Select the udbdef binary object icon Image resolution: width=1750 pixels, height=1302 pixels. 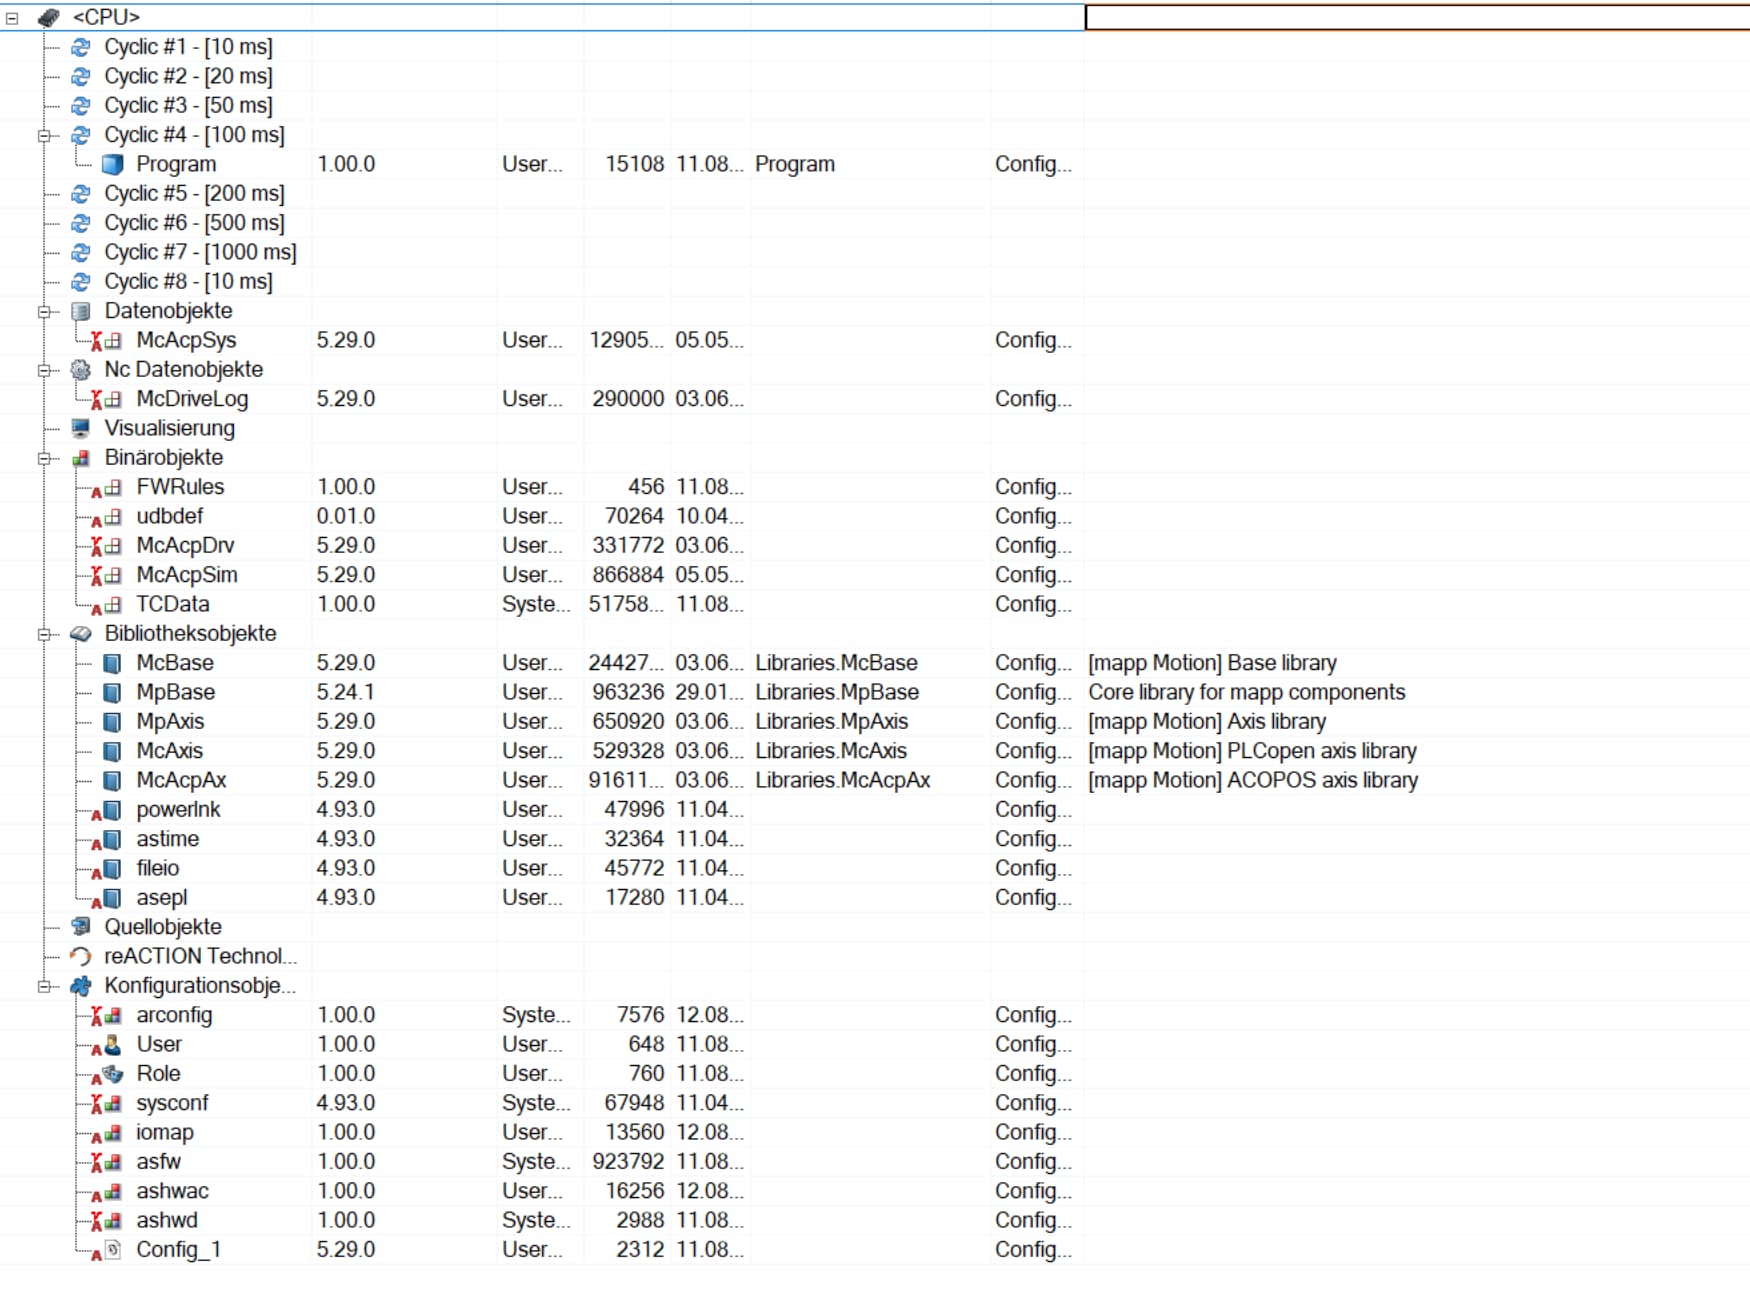106,516
